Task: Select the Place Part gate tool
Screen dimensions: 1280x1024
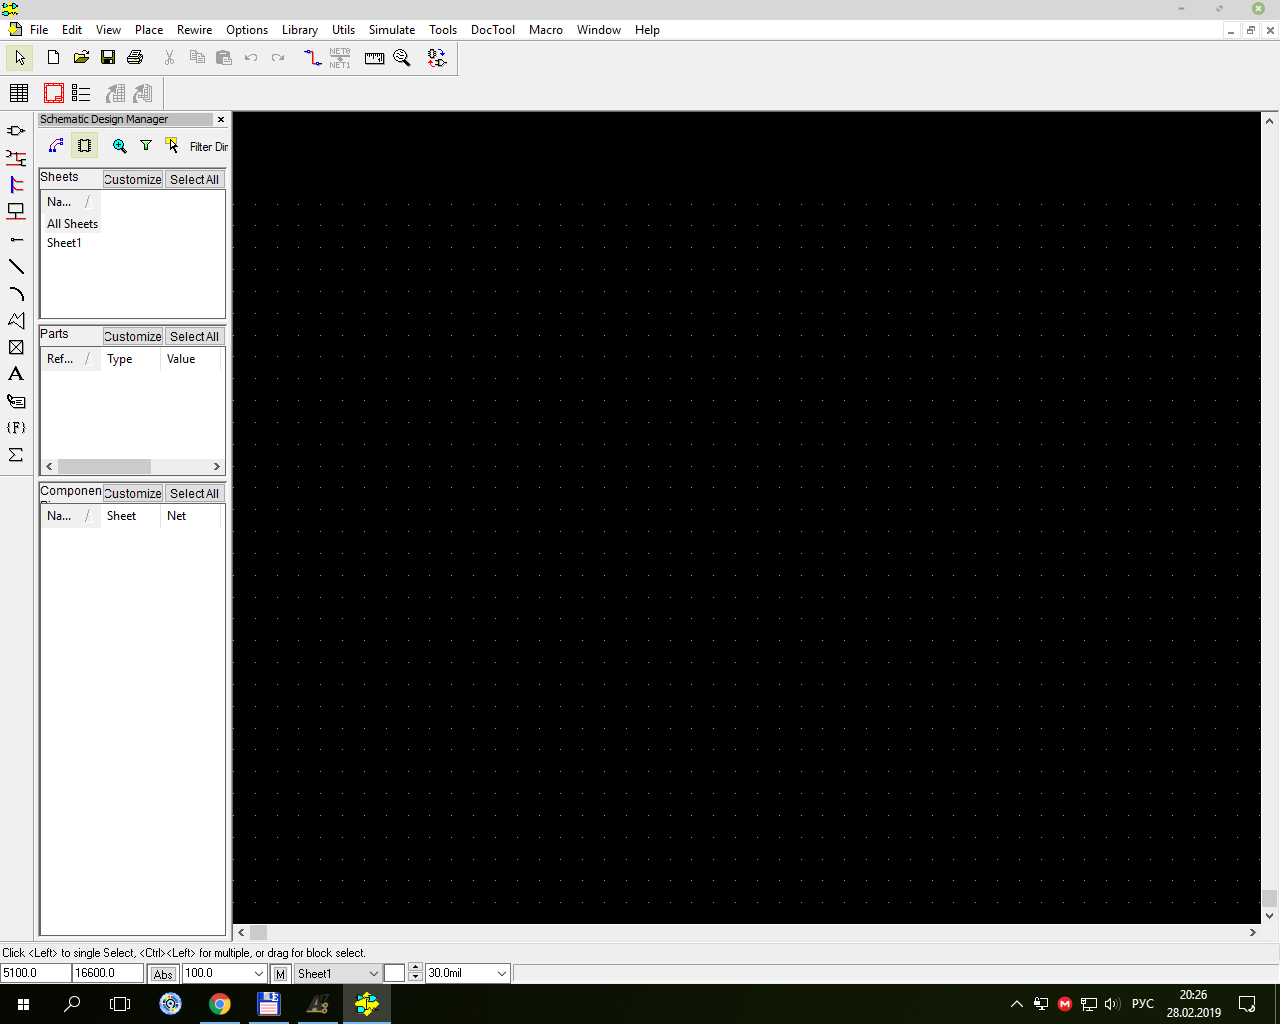Action: pyautogui.click(x=16, y=131)
